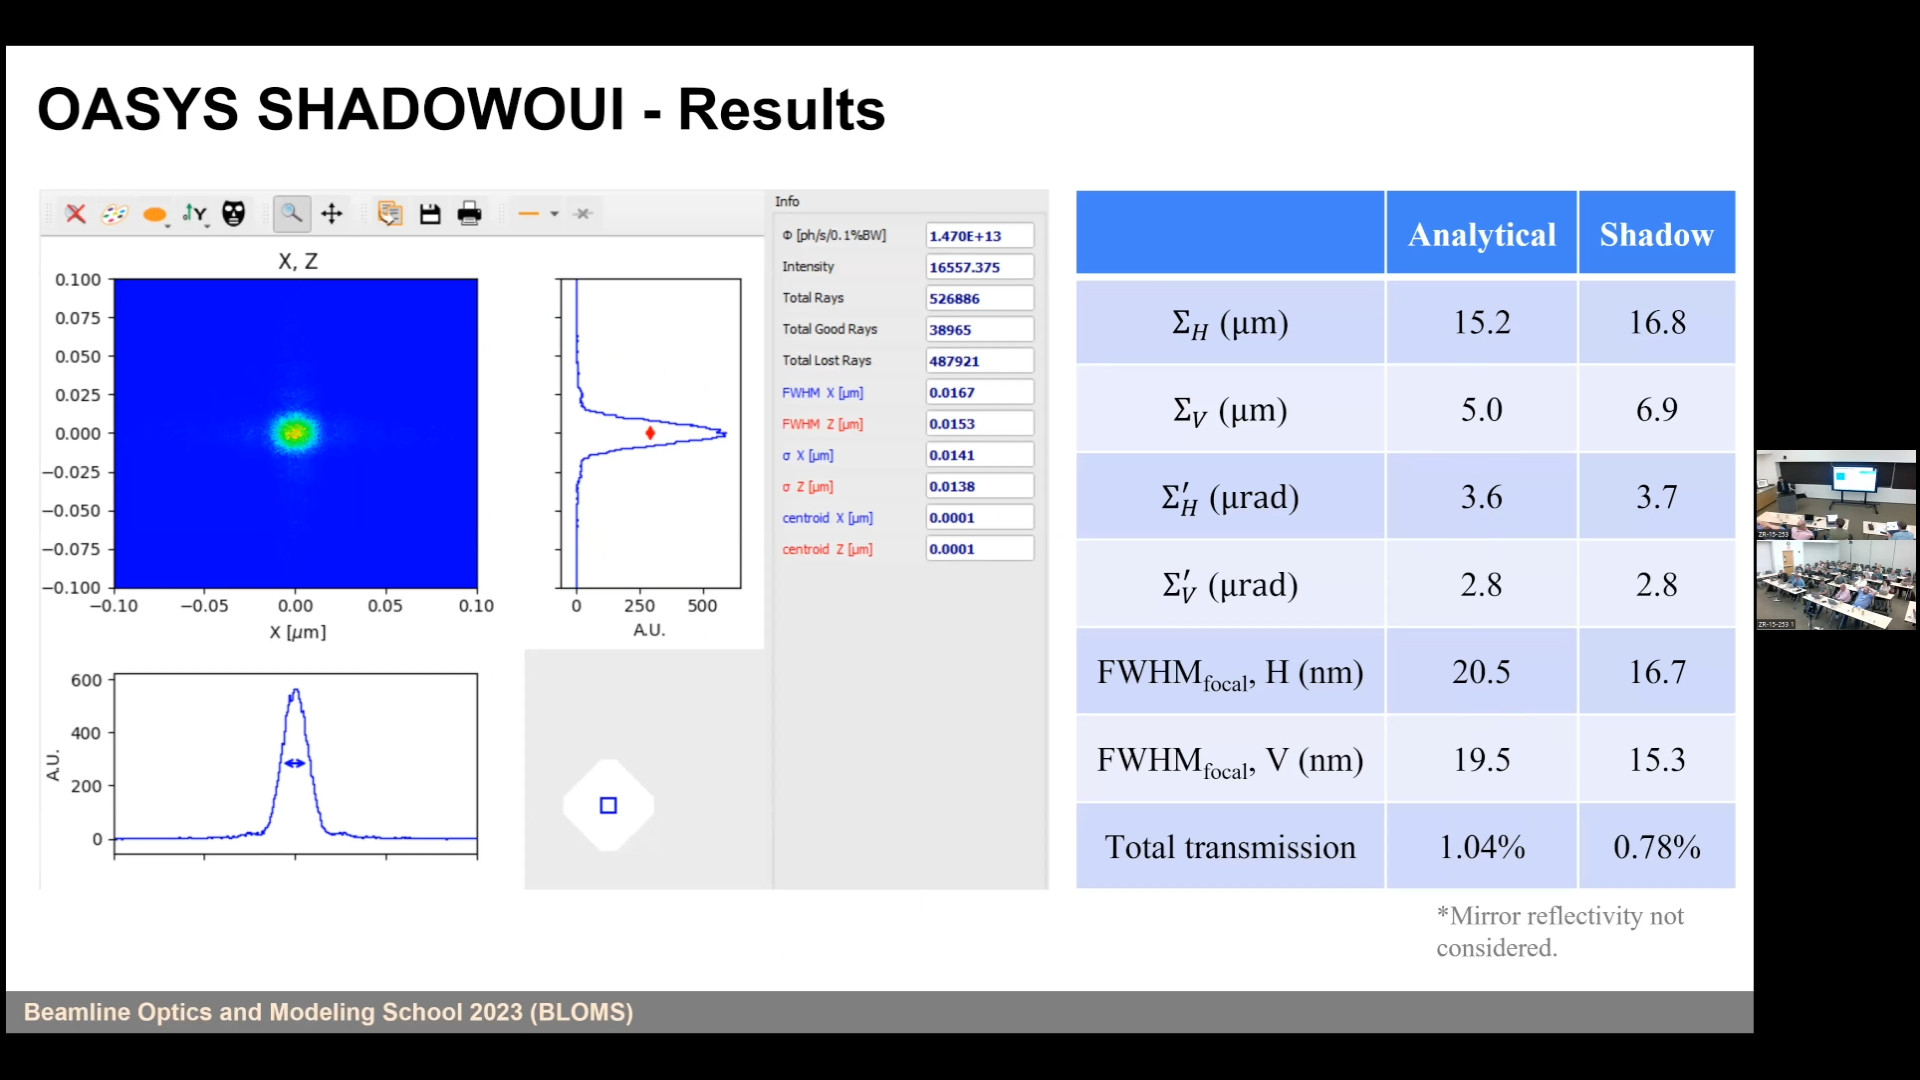This screenshot has height=1080, width=1920.
Task: Click the 'Total transmission' row label
Action: pos(1230,847)
